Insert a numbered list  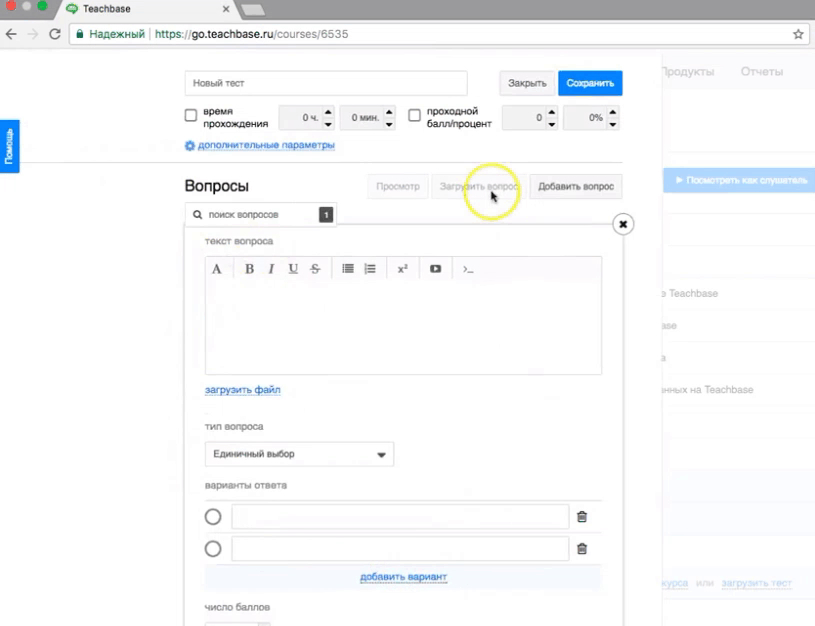pyautogui.click(x=370, y=269)
